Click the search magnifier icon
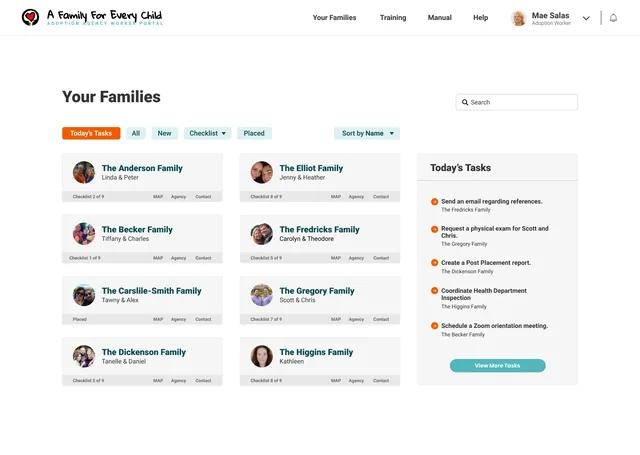The image size is (640, 455). [465, 102]
